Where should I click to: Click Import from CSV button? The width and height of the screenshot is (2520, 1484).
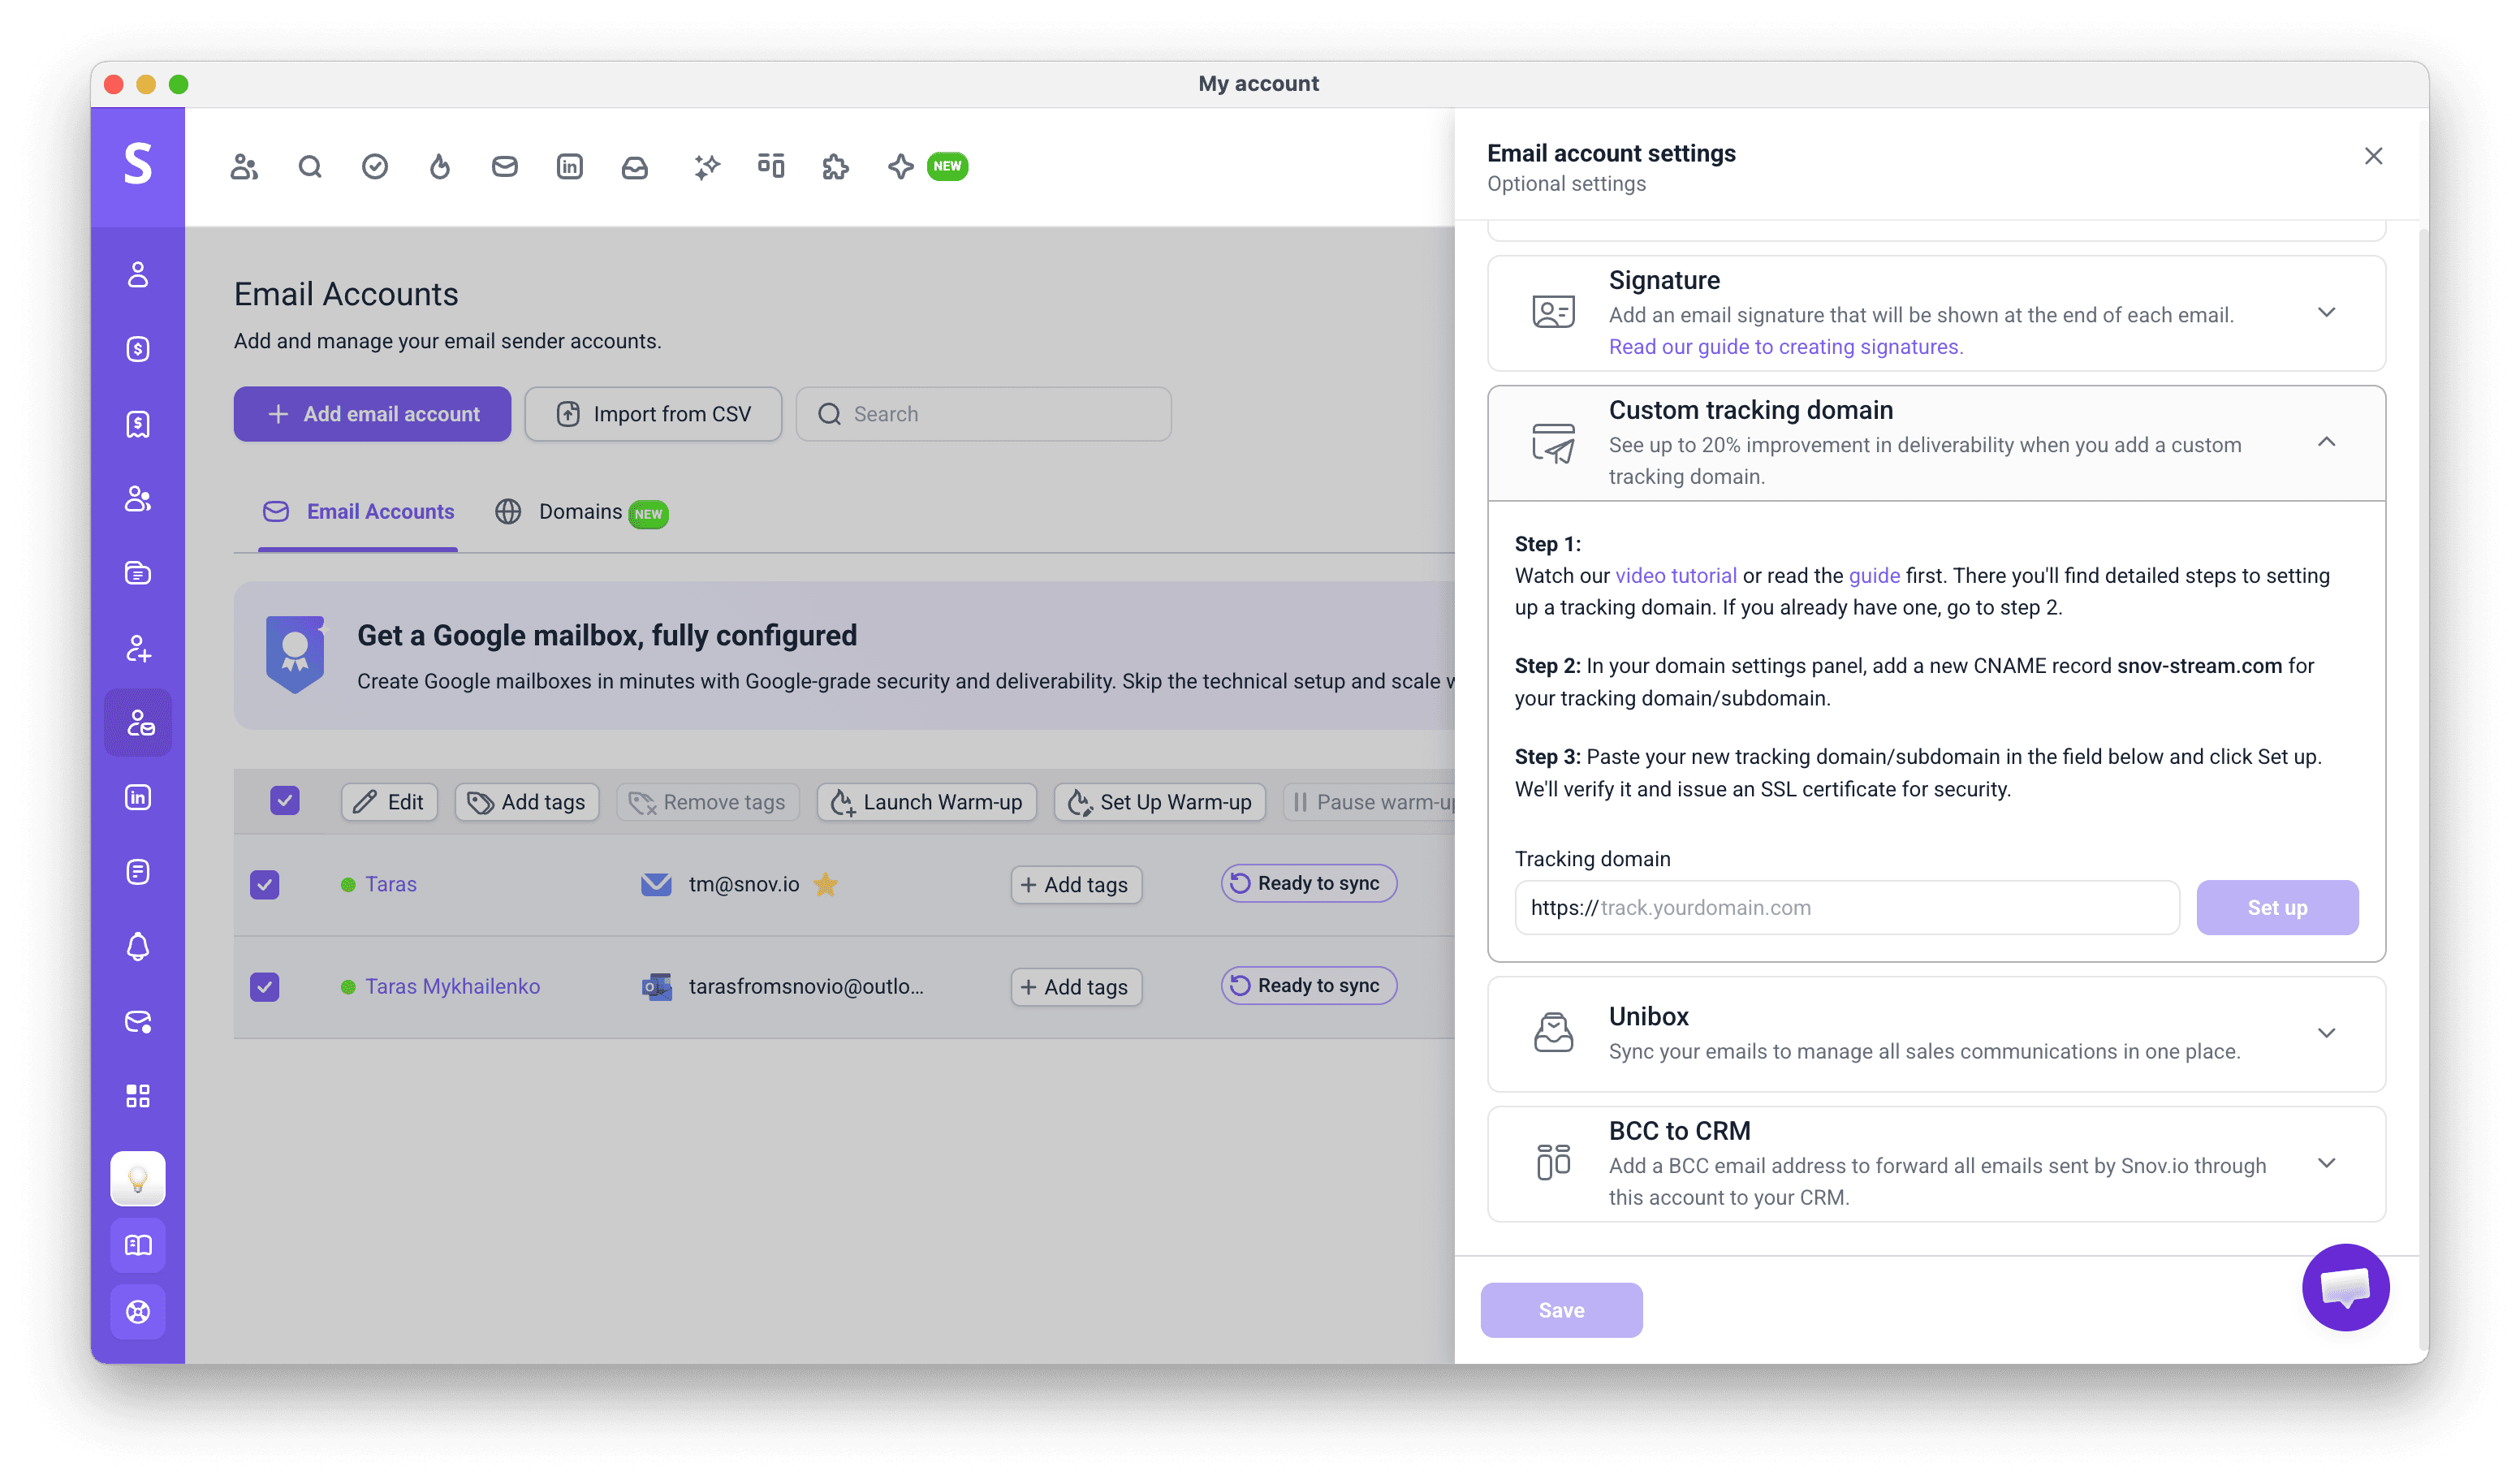point(653,414)
